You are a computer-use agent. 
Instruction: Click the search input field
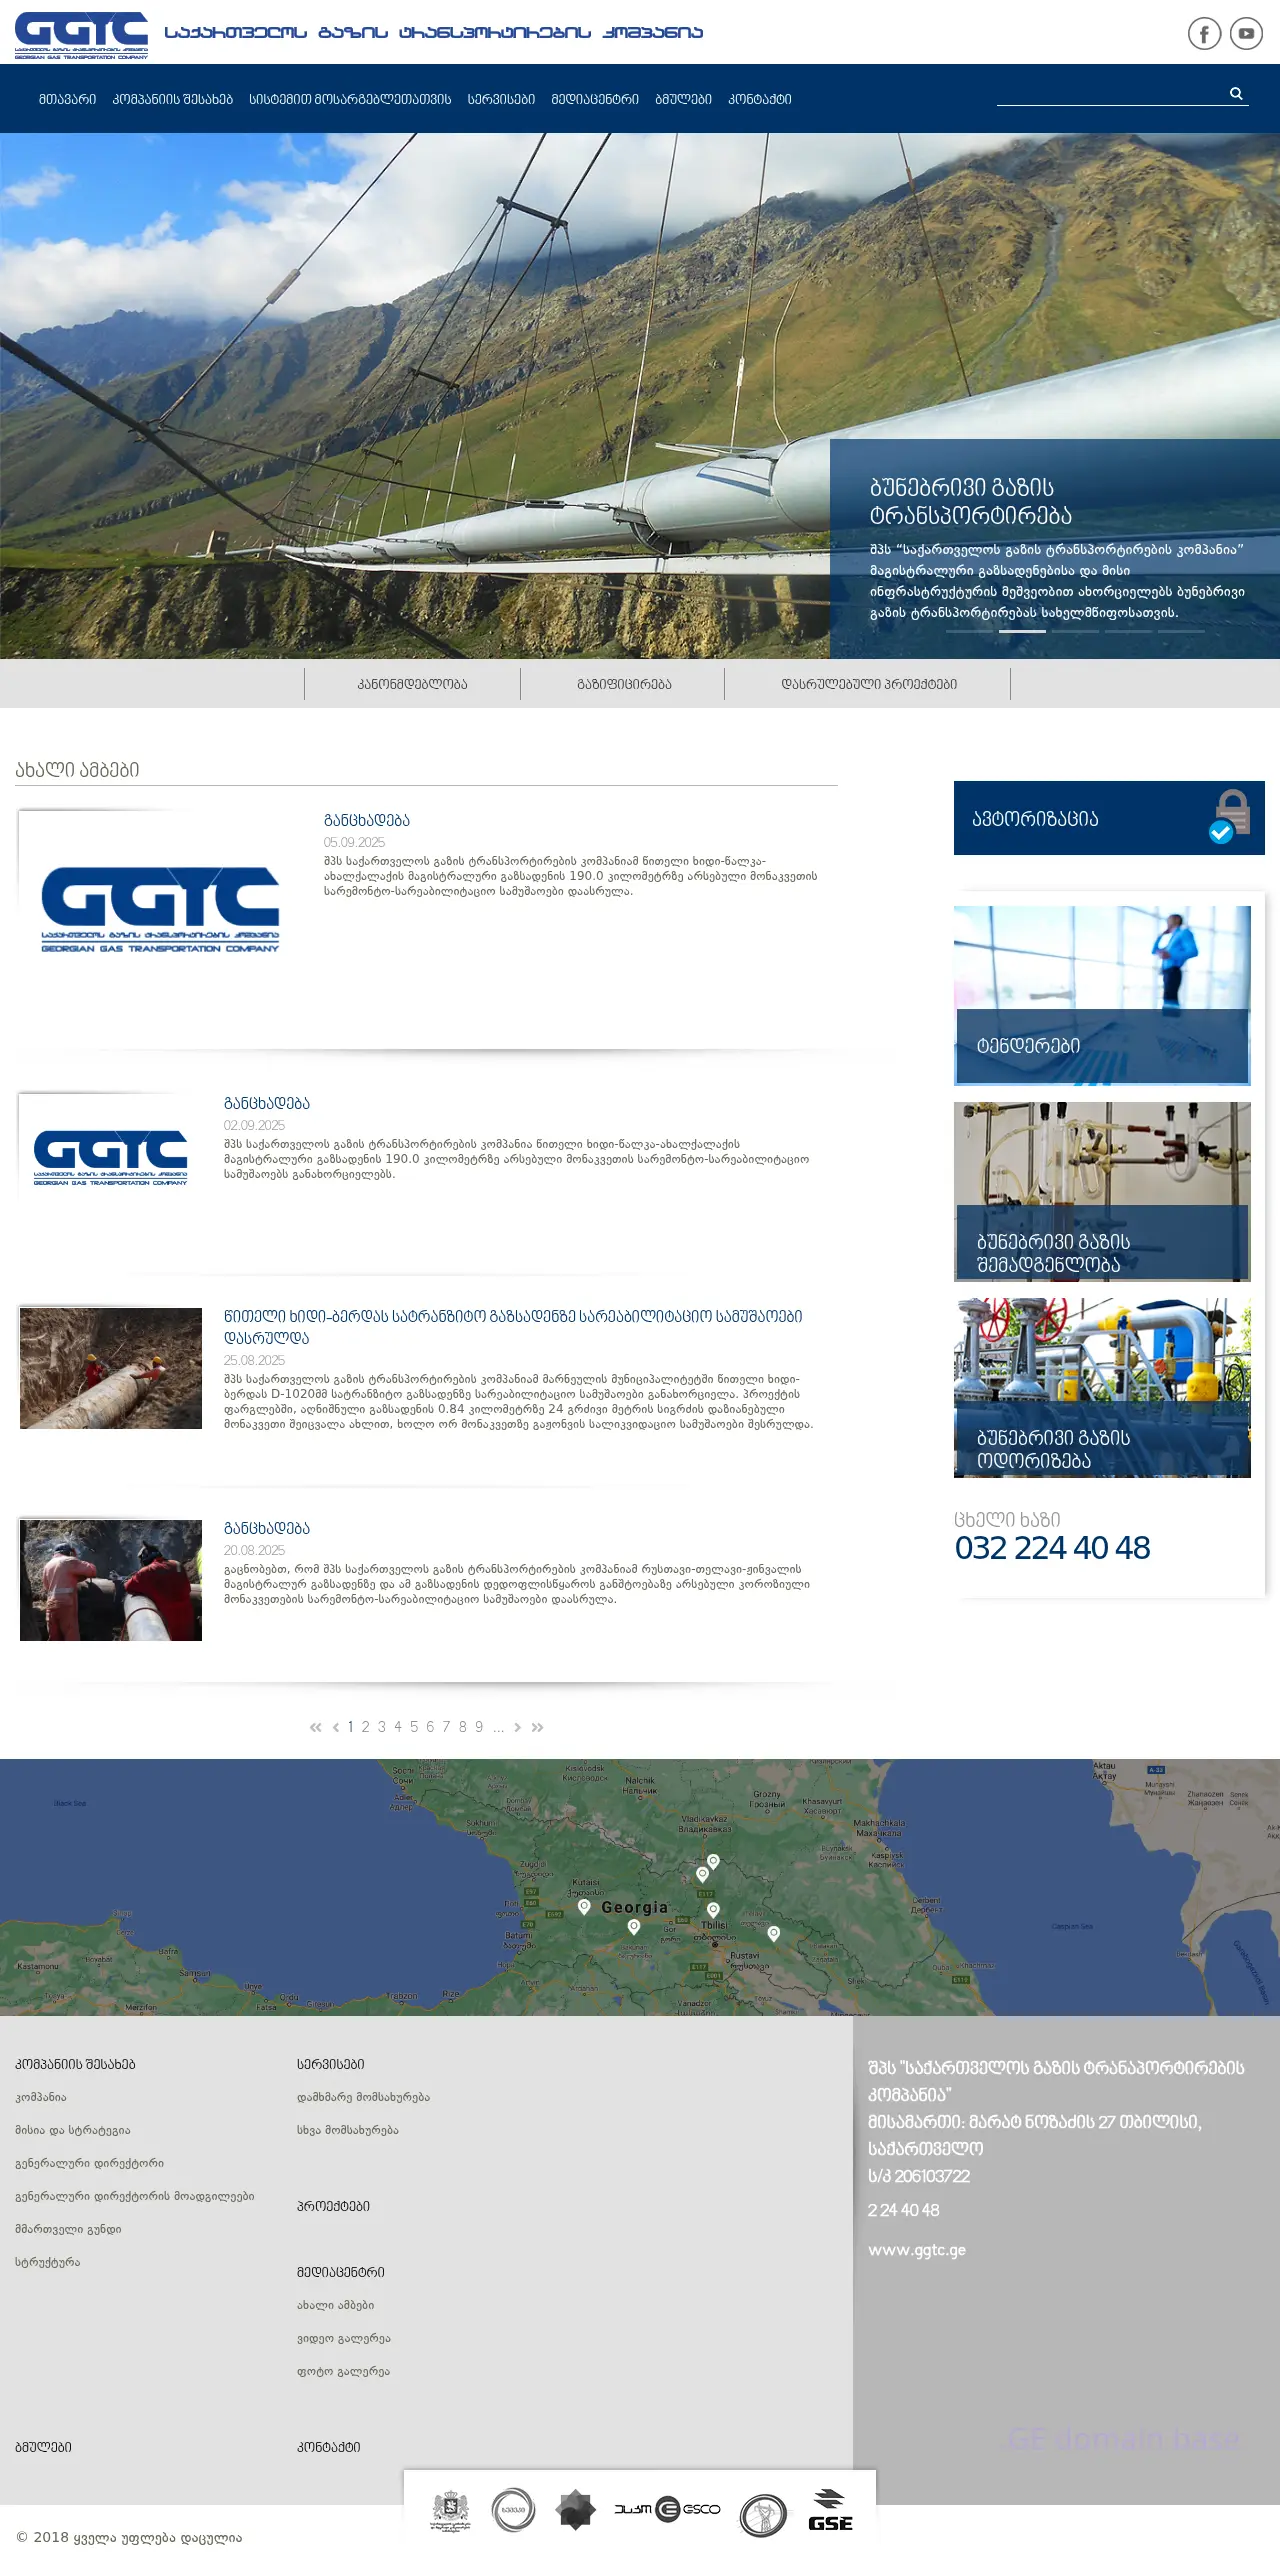pos(1110,94)
